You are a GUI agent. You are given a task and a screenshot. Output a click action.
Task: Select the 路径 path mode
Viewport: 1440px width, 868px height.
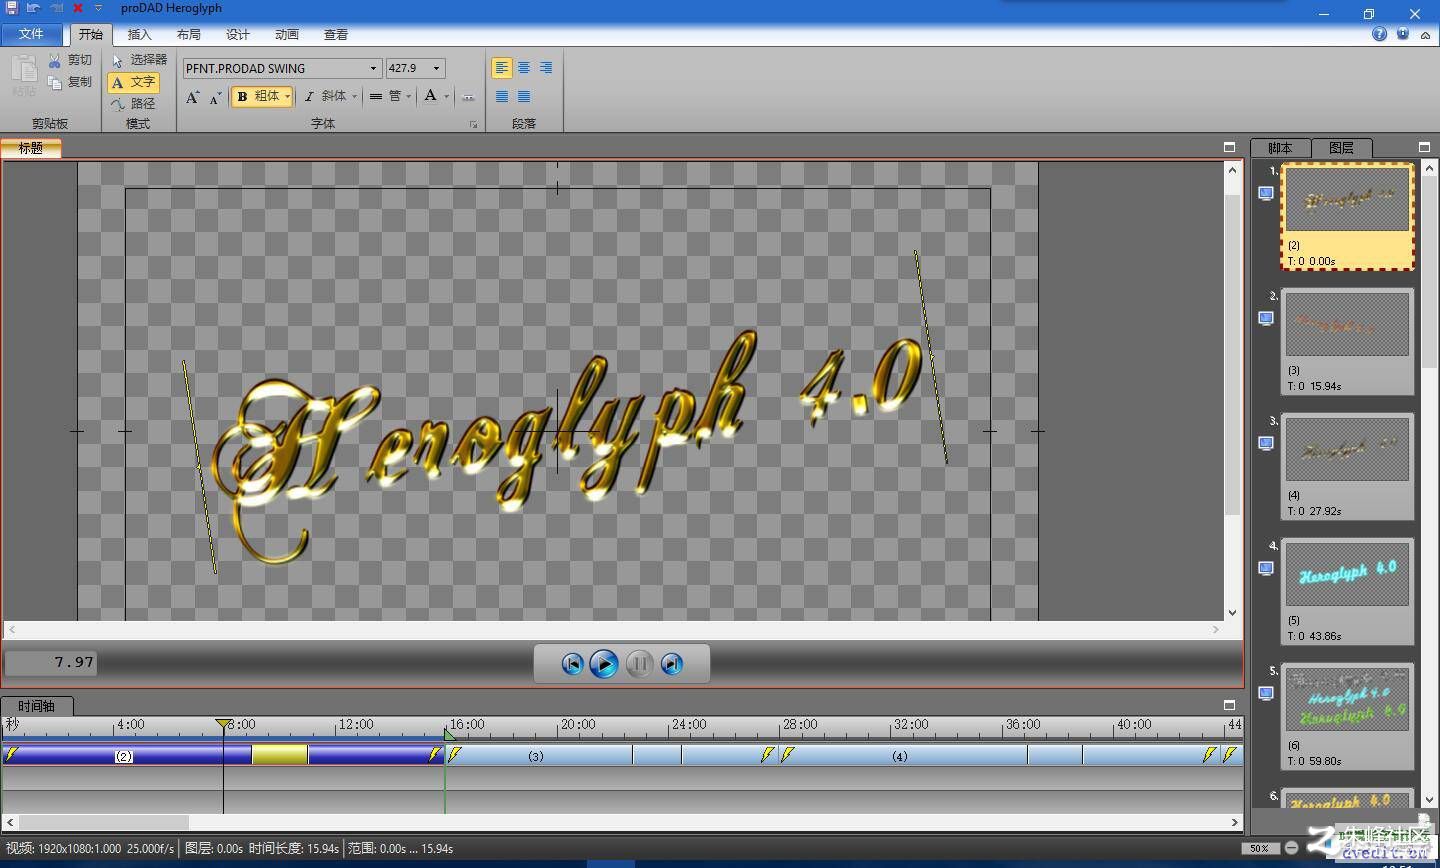pyautogui.click(x=134, y=104)
